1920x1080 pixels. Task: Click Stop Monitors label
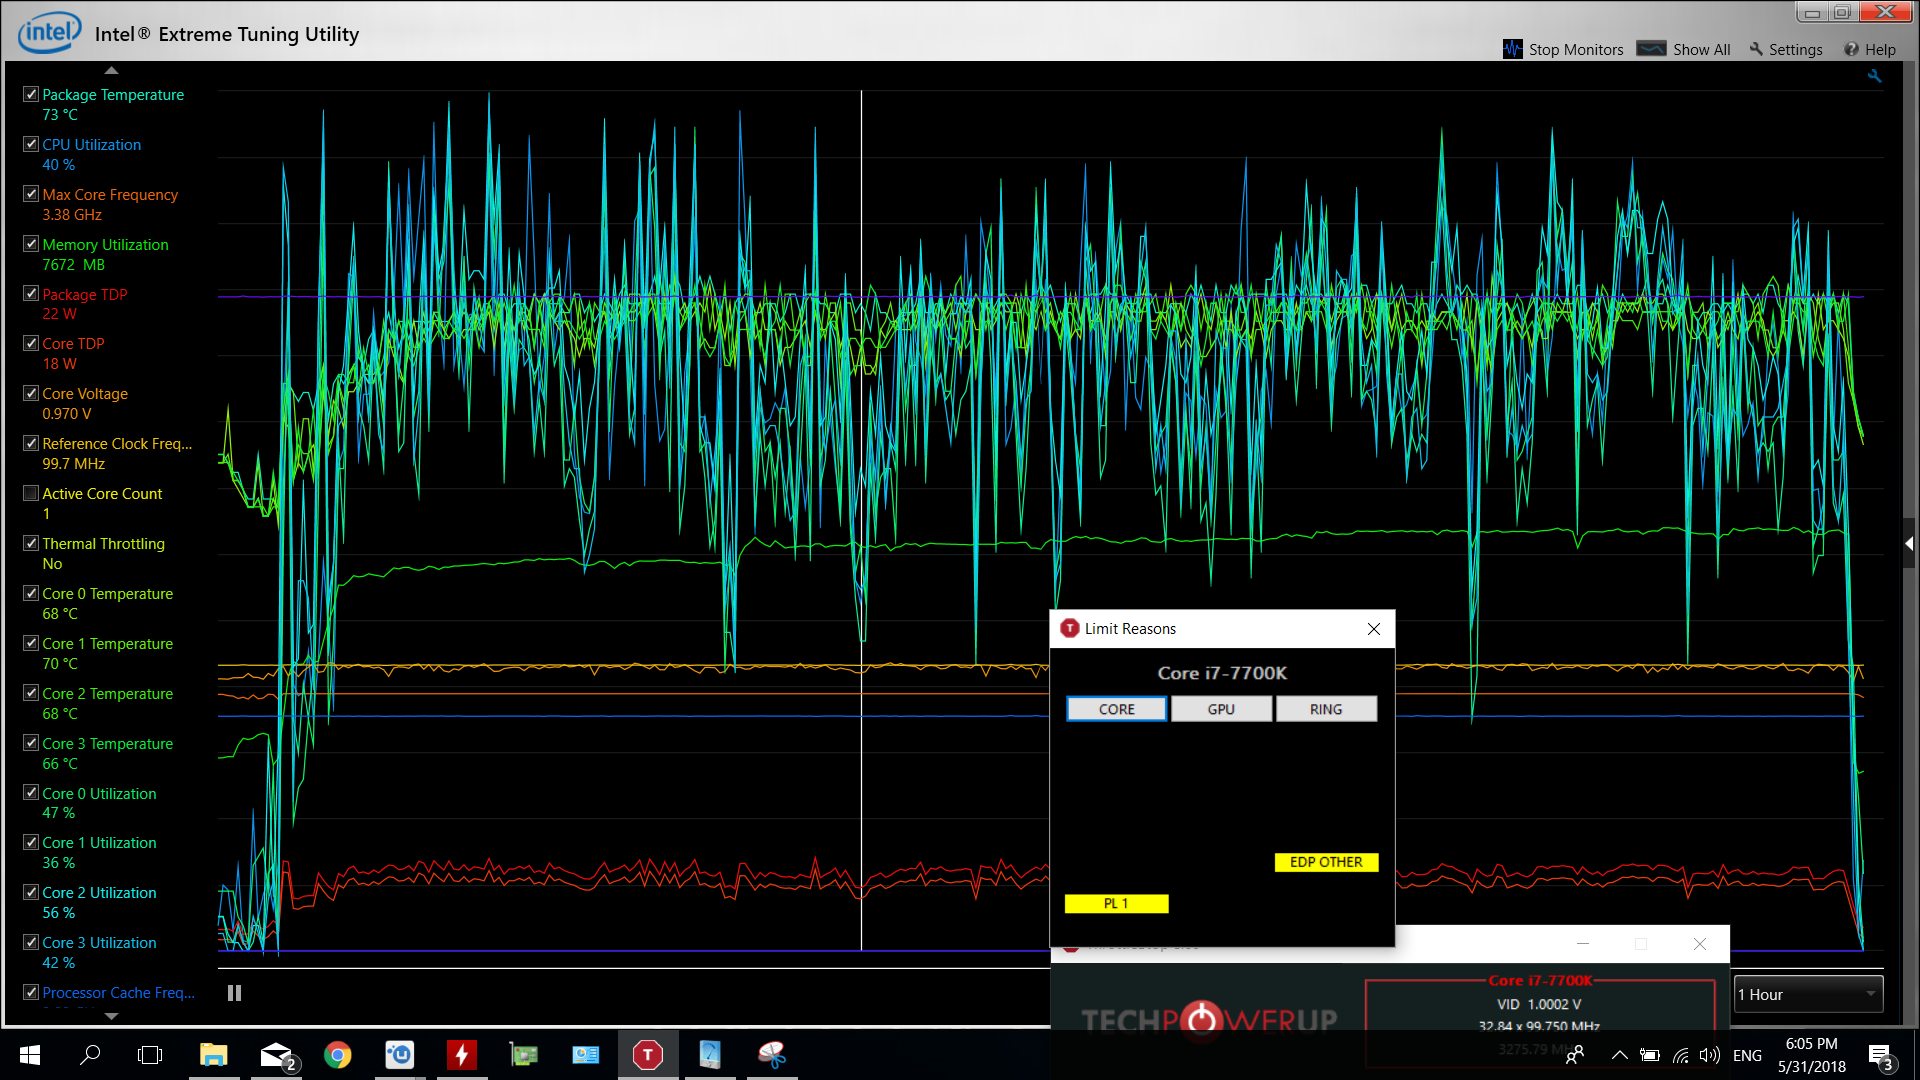click(1576, 49)
